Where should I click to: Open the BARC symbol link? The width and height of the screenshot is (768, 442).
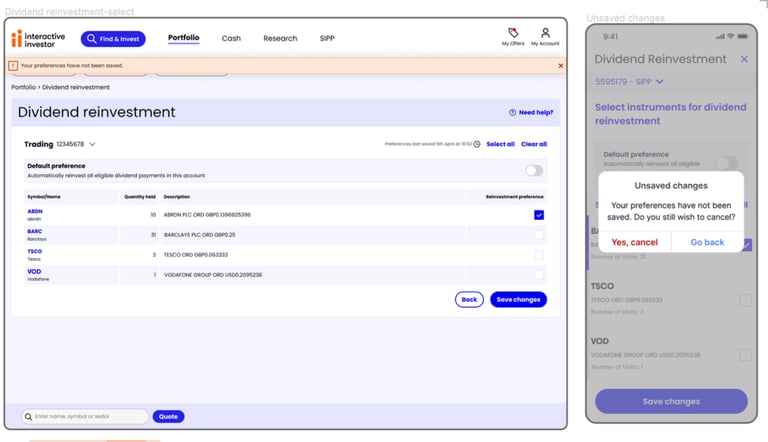click(x=35, y=231)
